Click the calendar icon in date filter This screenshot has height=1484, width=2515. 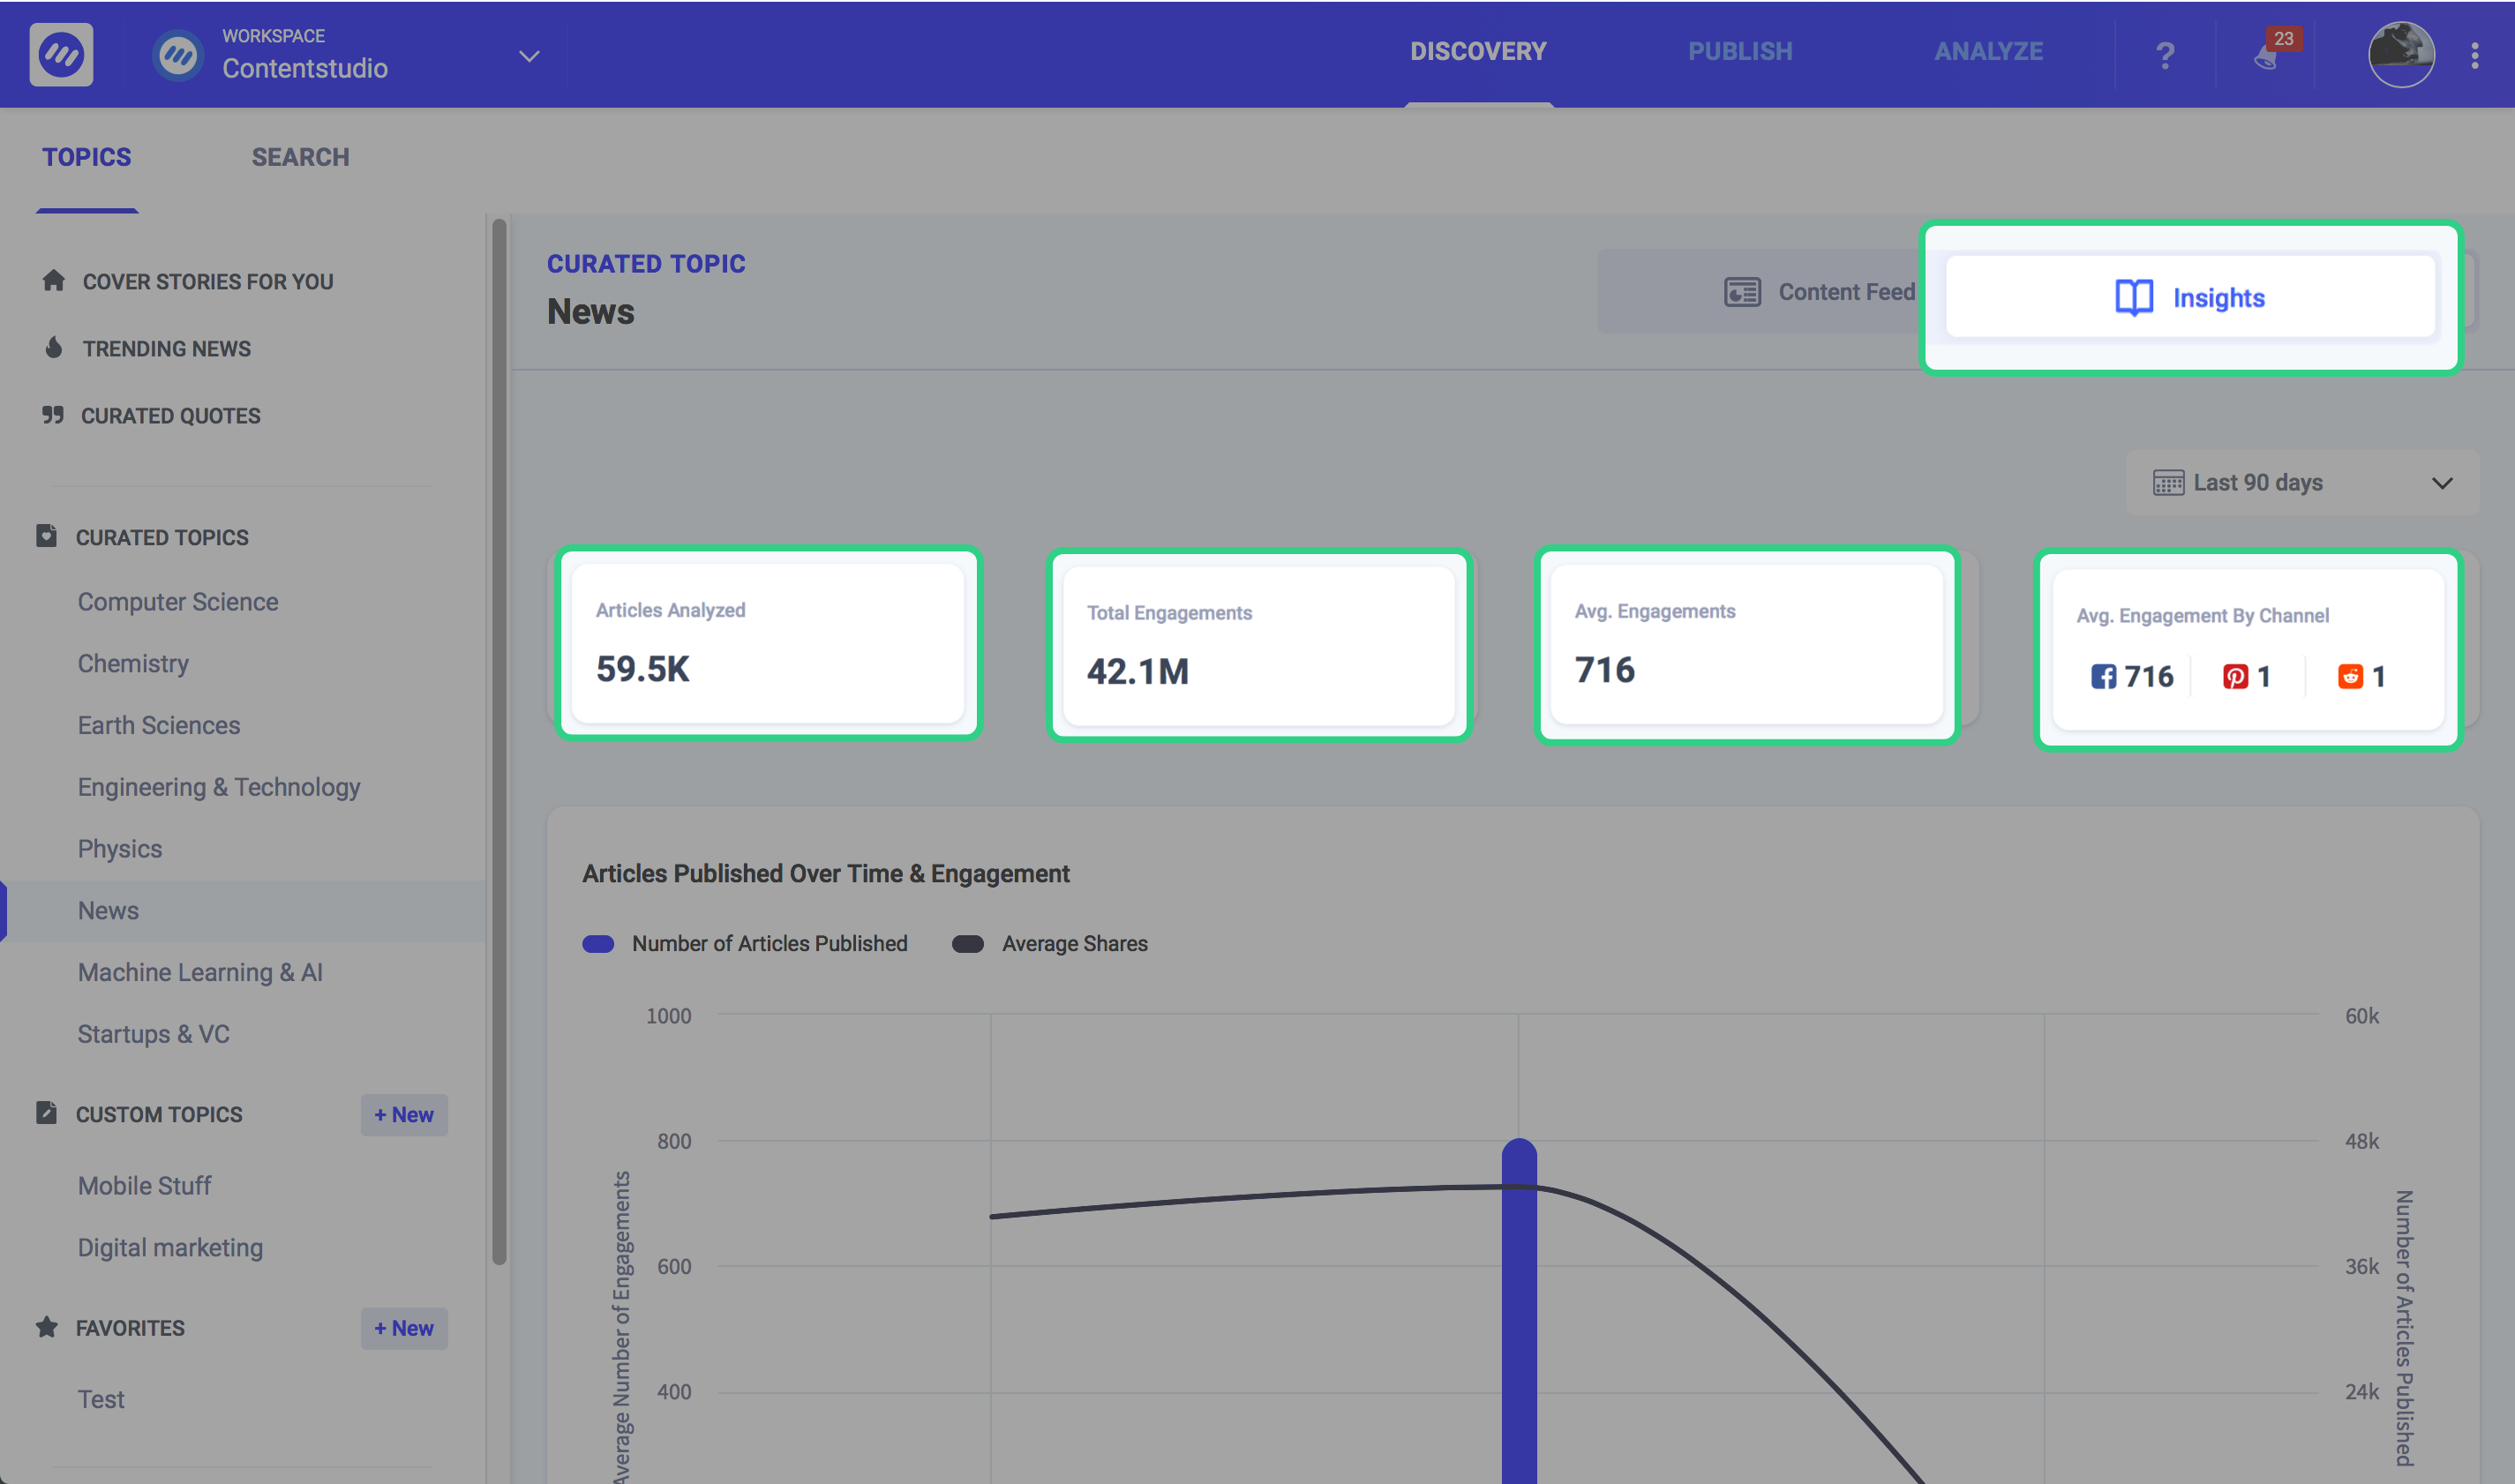2168,483
